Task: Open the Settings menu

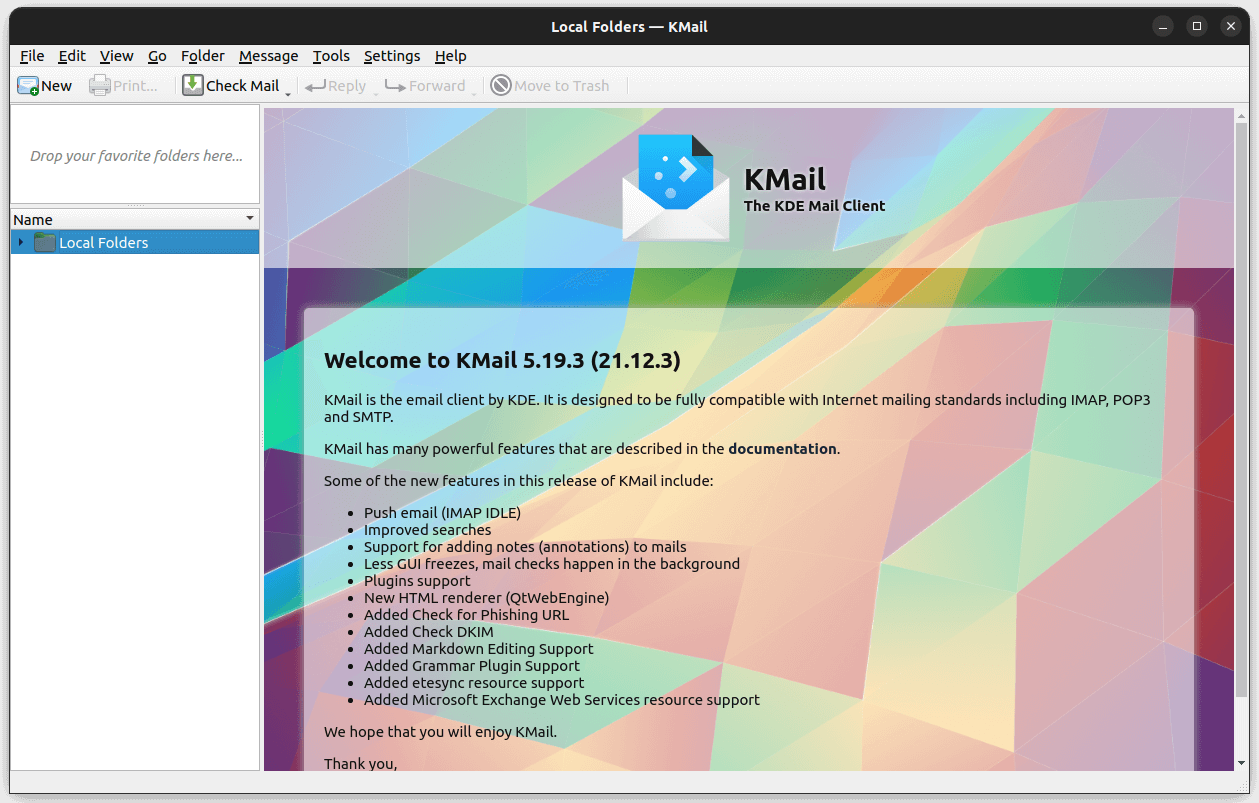Action: (392, 56)
